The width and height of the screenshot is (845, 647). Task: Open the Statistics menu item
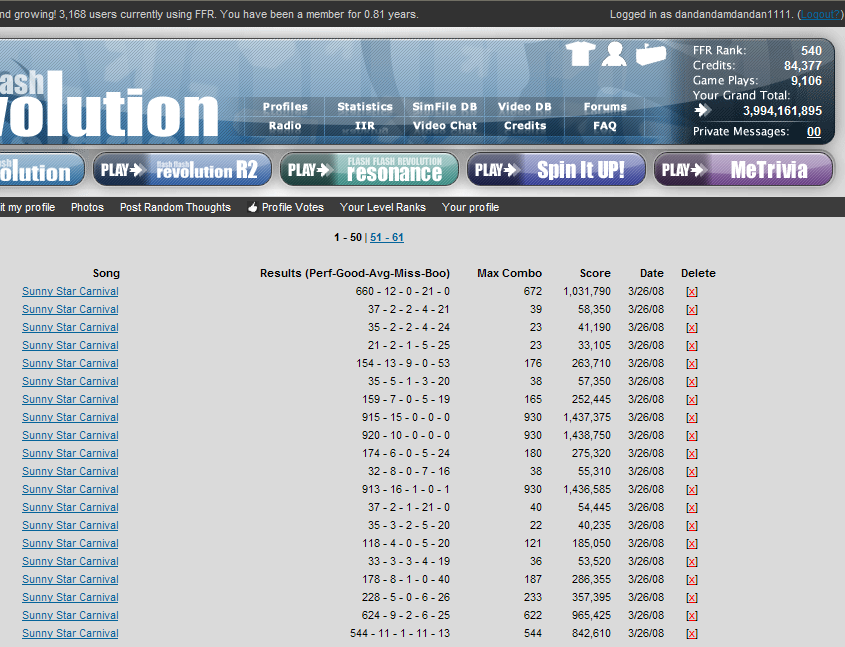point(365,107)
